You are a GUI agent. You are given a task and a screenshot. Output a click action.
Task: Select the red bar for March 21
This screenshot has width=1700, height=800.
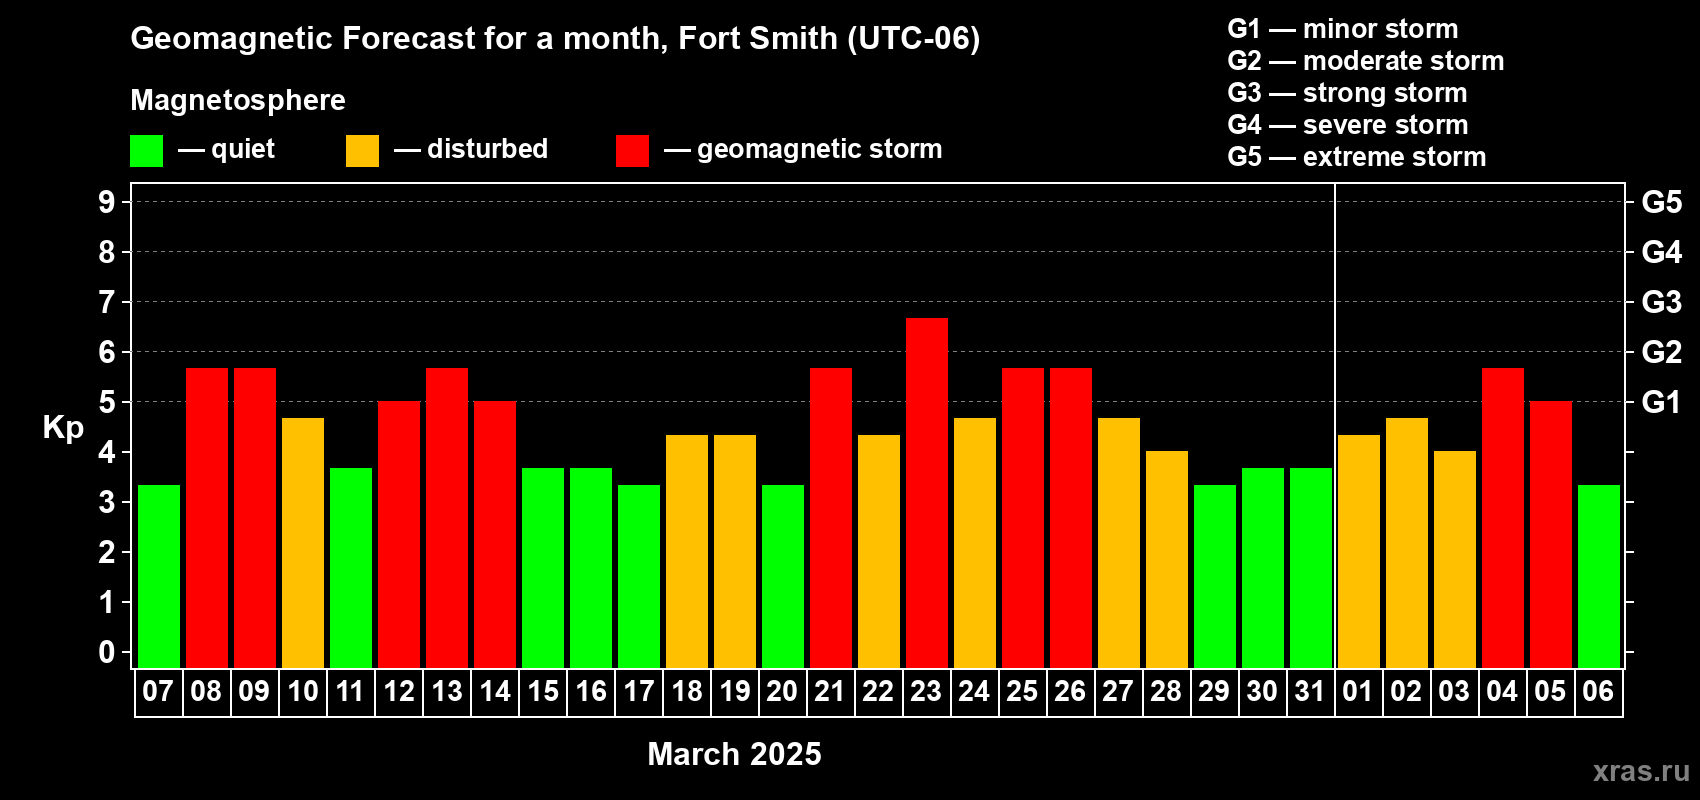click(831, 518)
